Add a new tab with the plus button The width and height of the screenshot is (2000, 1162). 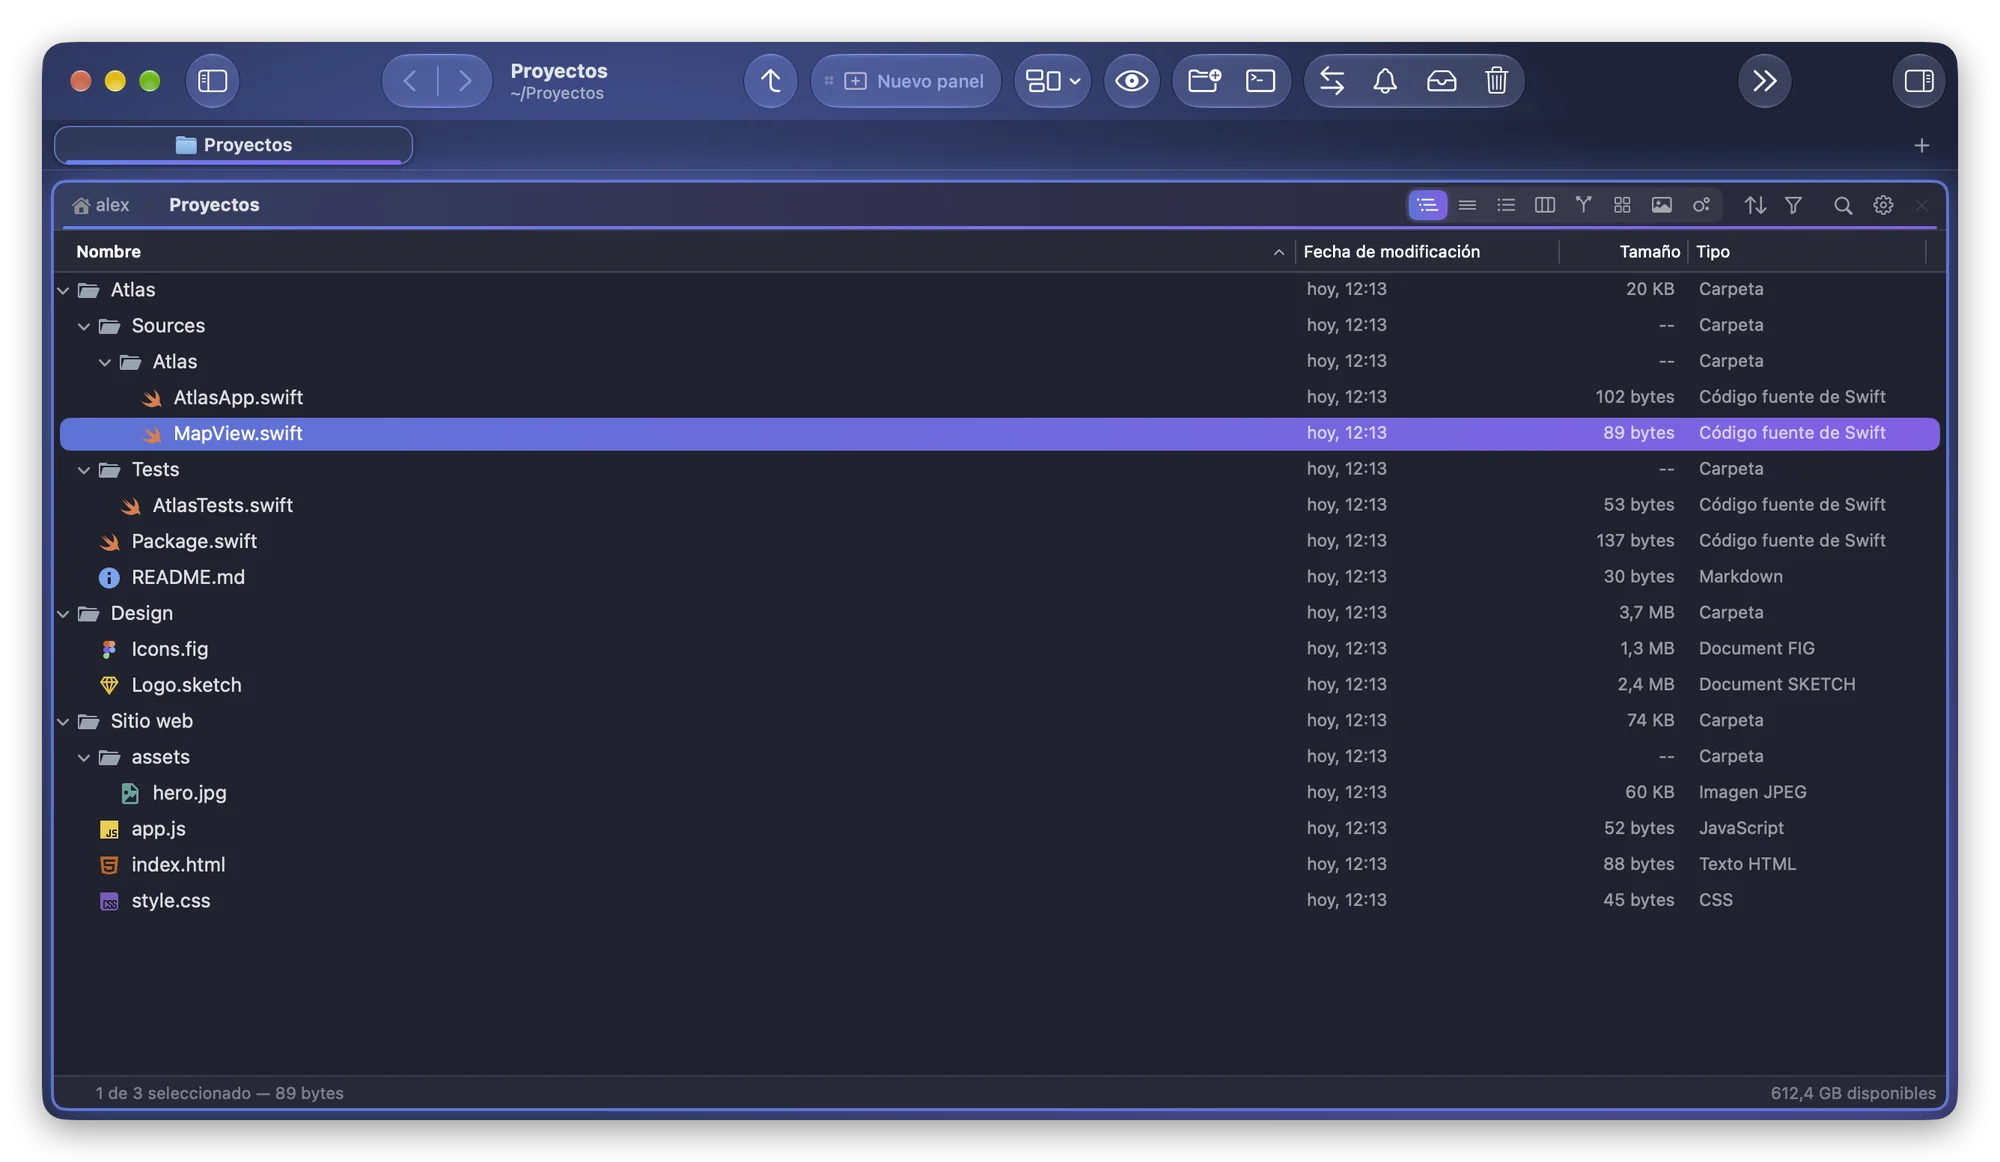coord(1921,146)
